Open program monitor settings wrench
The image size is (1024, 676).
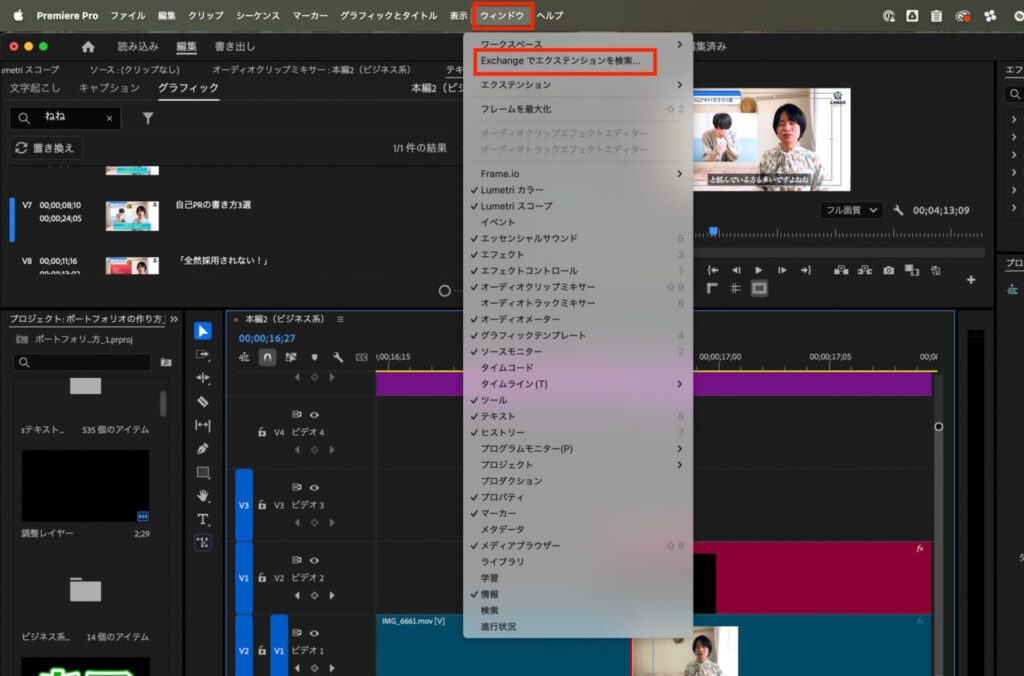tap(898, 210)
